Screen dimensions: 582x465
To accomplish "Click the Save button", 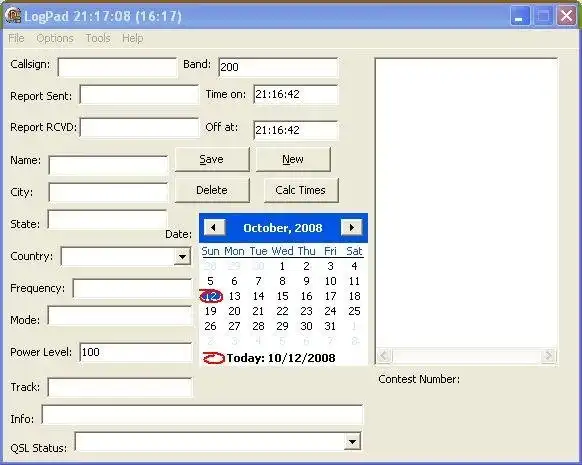I will [x=212, y=159].
